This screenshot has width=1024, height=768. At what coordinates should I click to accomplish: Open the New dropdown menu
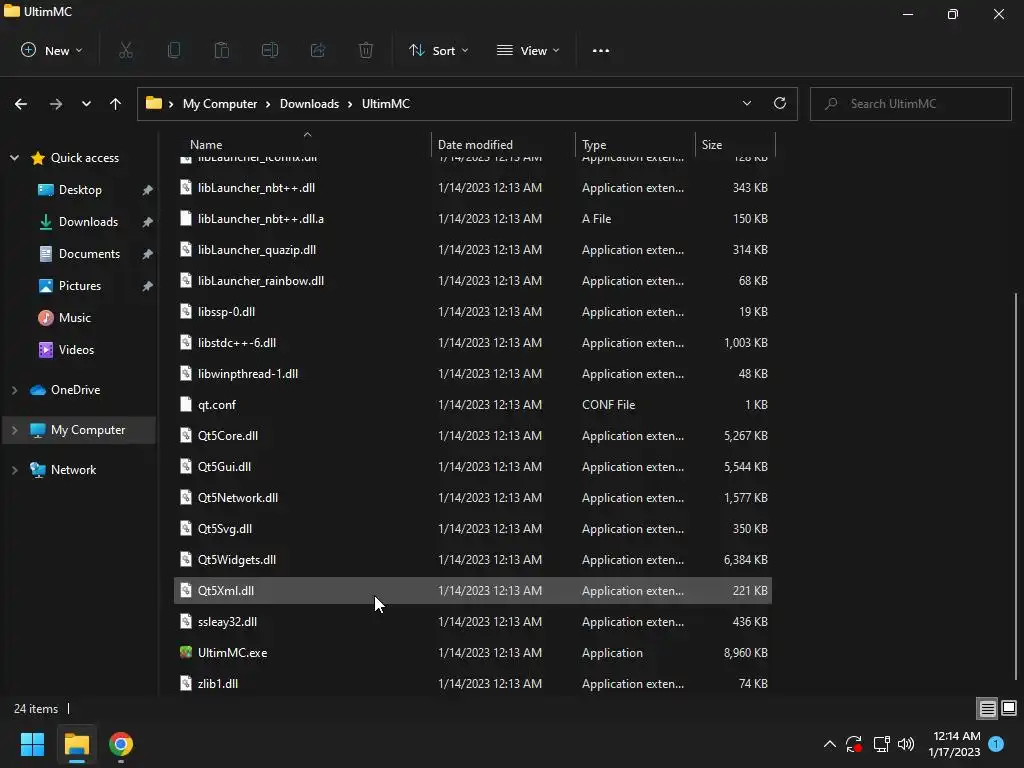tap(52, 50)
